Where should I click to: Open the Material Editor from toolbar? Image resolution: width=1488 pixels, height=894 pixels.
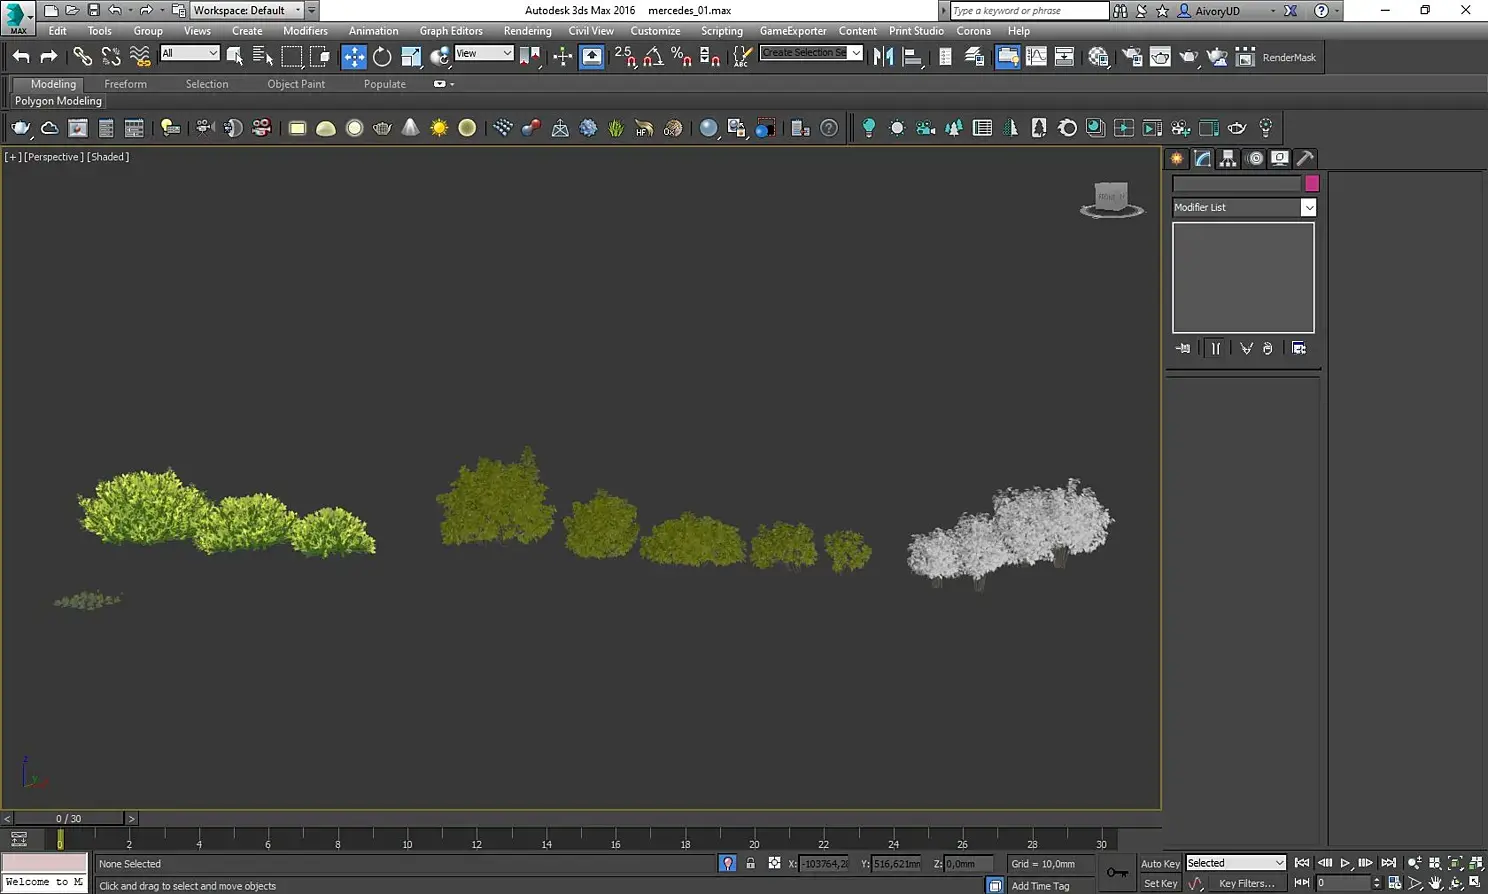click(x=1098, y=57)
